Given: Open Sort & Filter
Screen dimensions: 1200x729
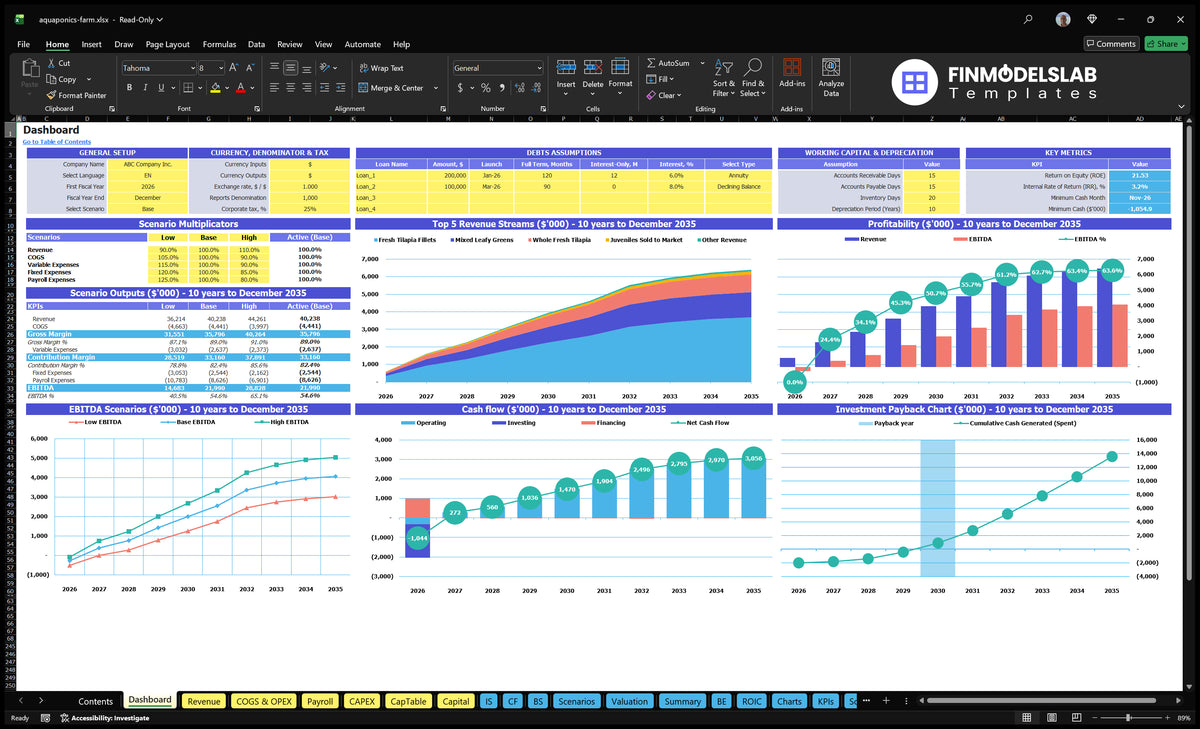Looking at the screenshot, I should 724,77.
